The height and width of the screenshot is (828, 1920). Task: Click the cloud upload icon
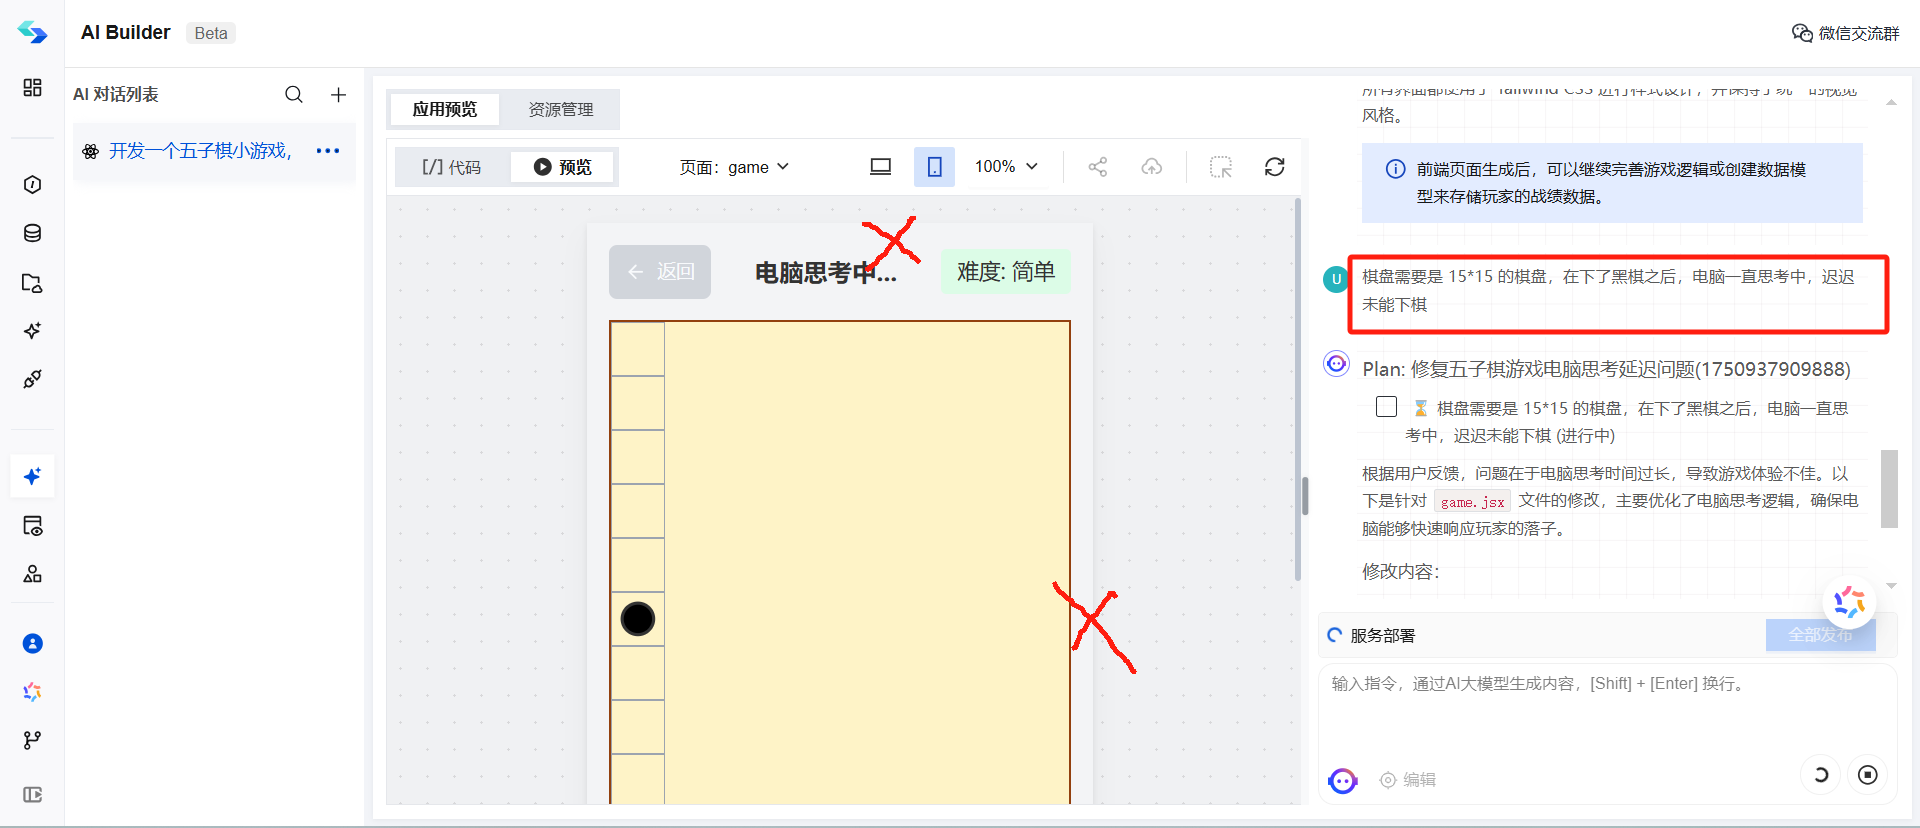[x=1152, y=167]
